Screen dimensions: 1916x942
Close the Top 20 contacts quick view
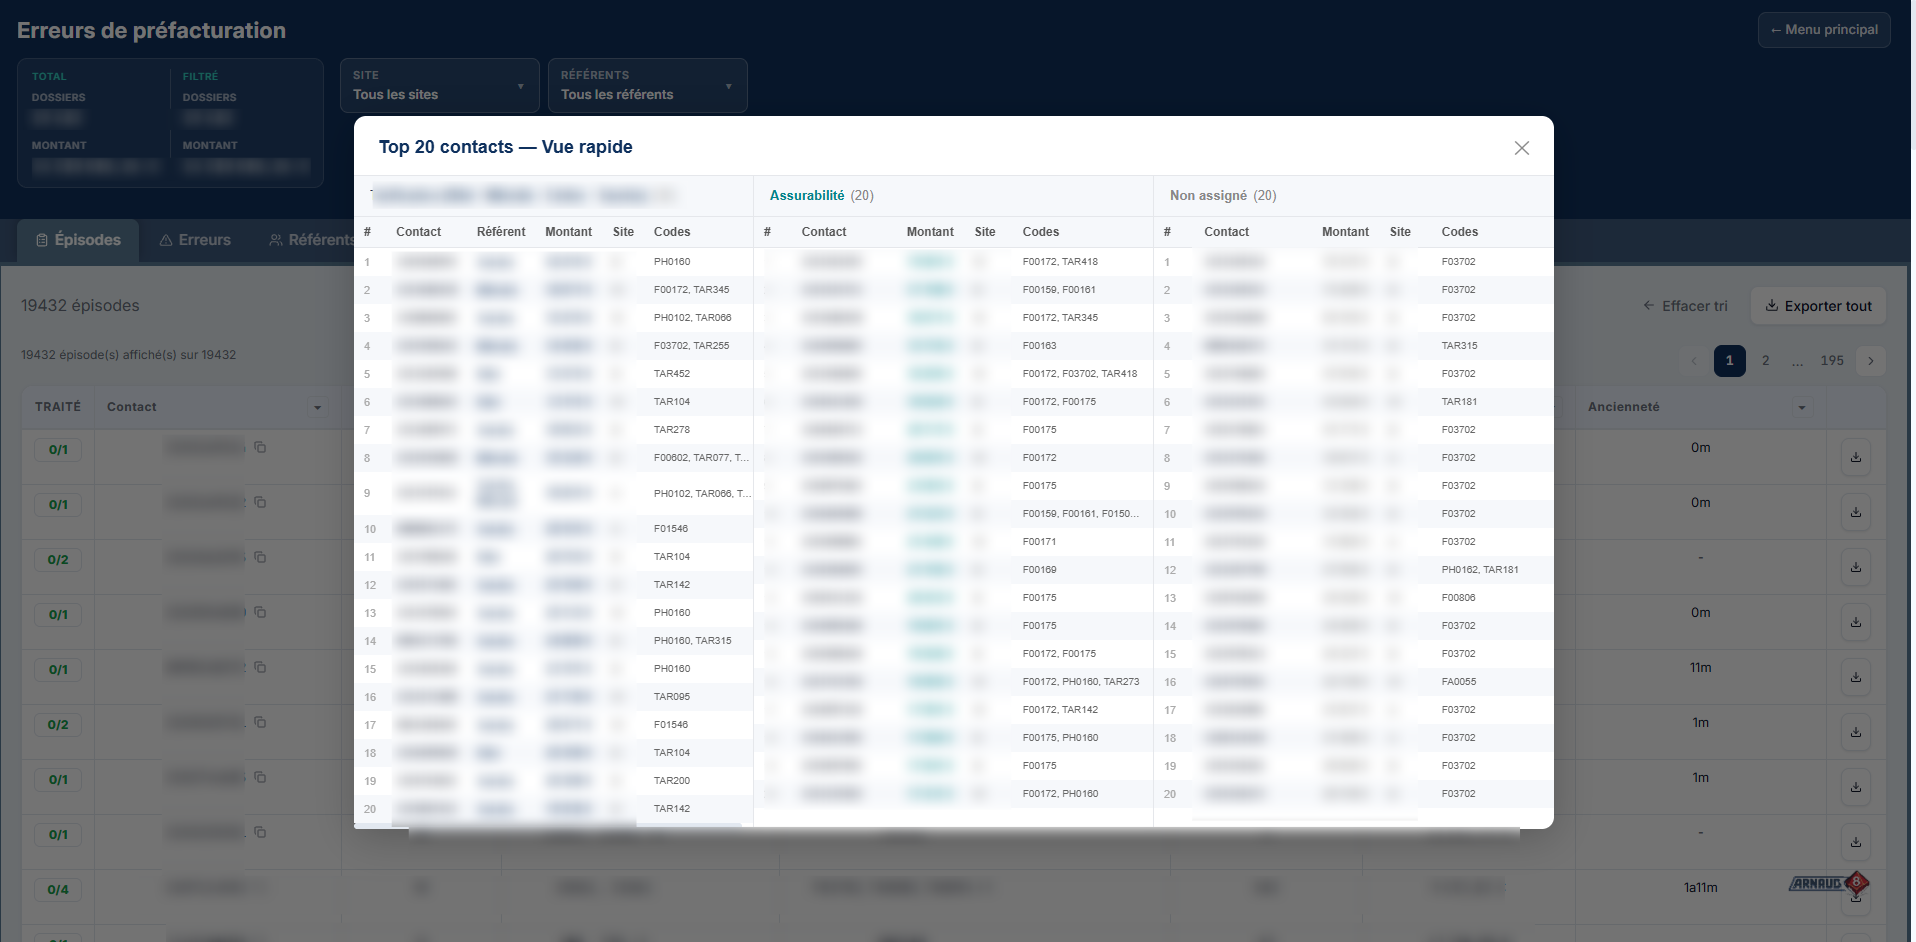click(x=1521, y=148)
